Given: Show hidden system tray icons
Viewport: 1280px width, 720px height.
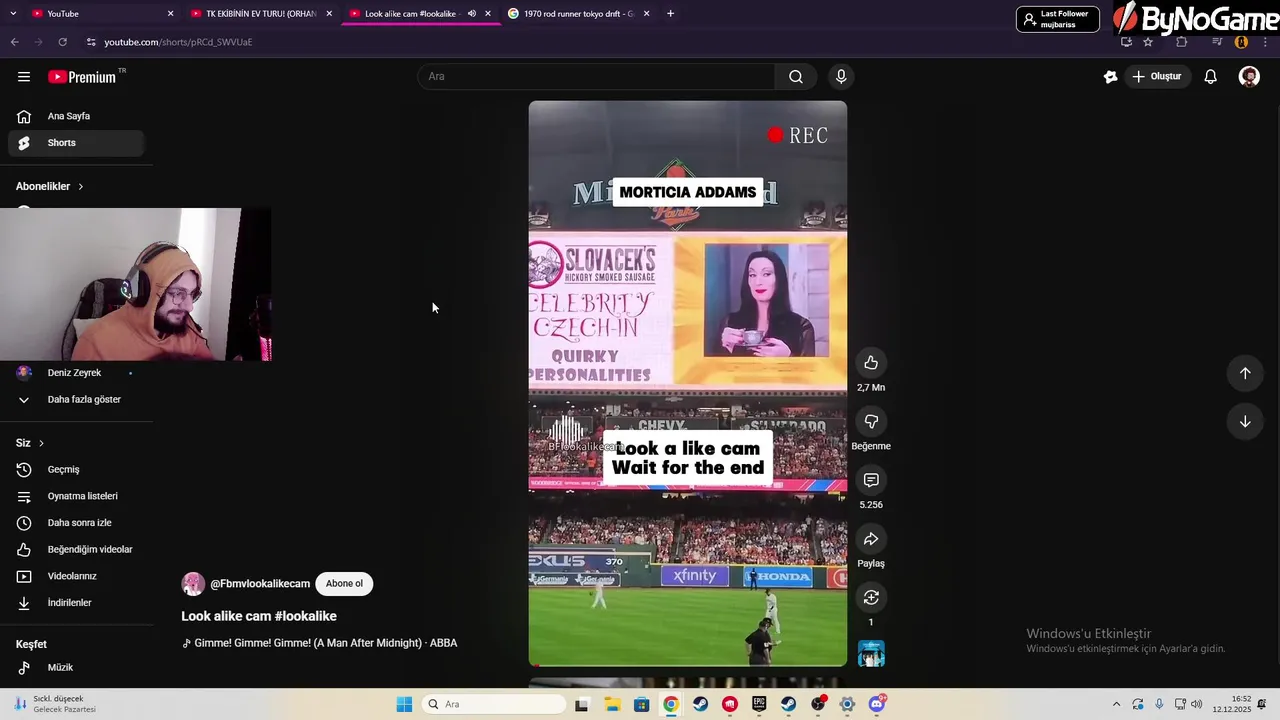Looking at the screenshot, I should [x=1116, y=704].
